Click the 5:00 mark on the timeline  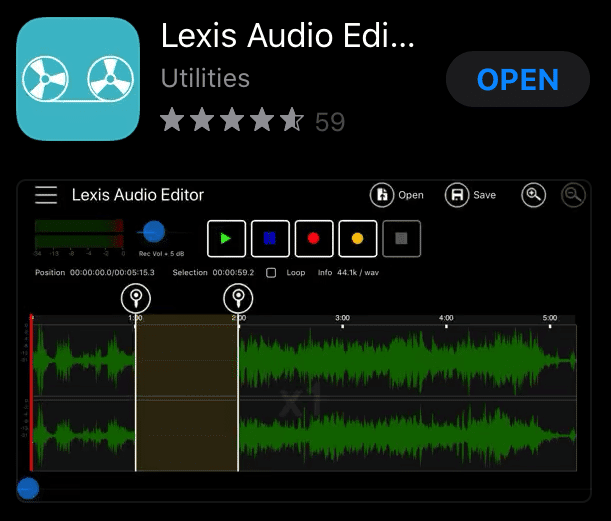550,318
